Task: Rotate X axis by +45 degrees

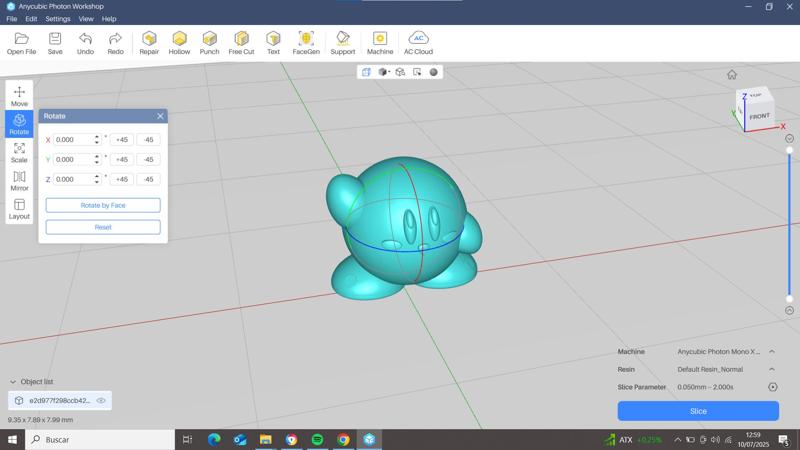Action: (x=121, y=139)
